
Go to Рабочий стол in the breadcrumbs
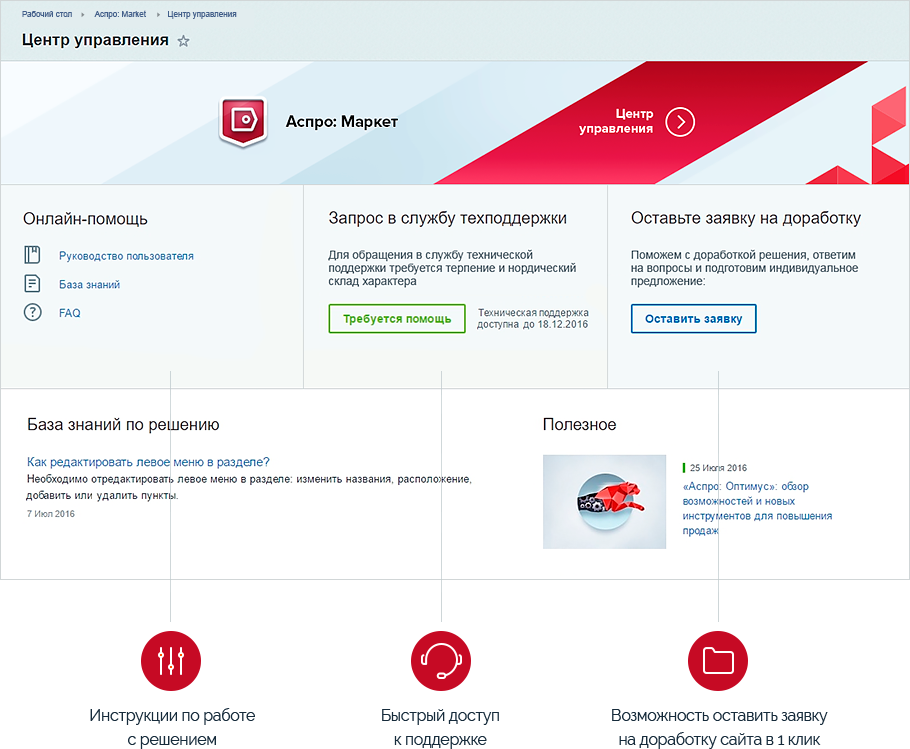(x=46, y=15)
